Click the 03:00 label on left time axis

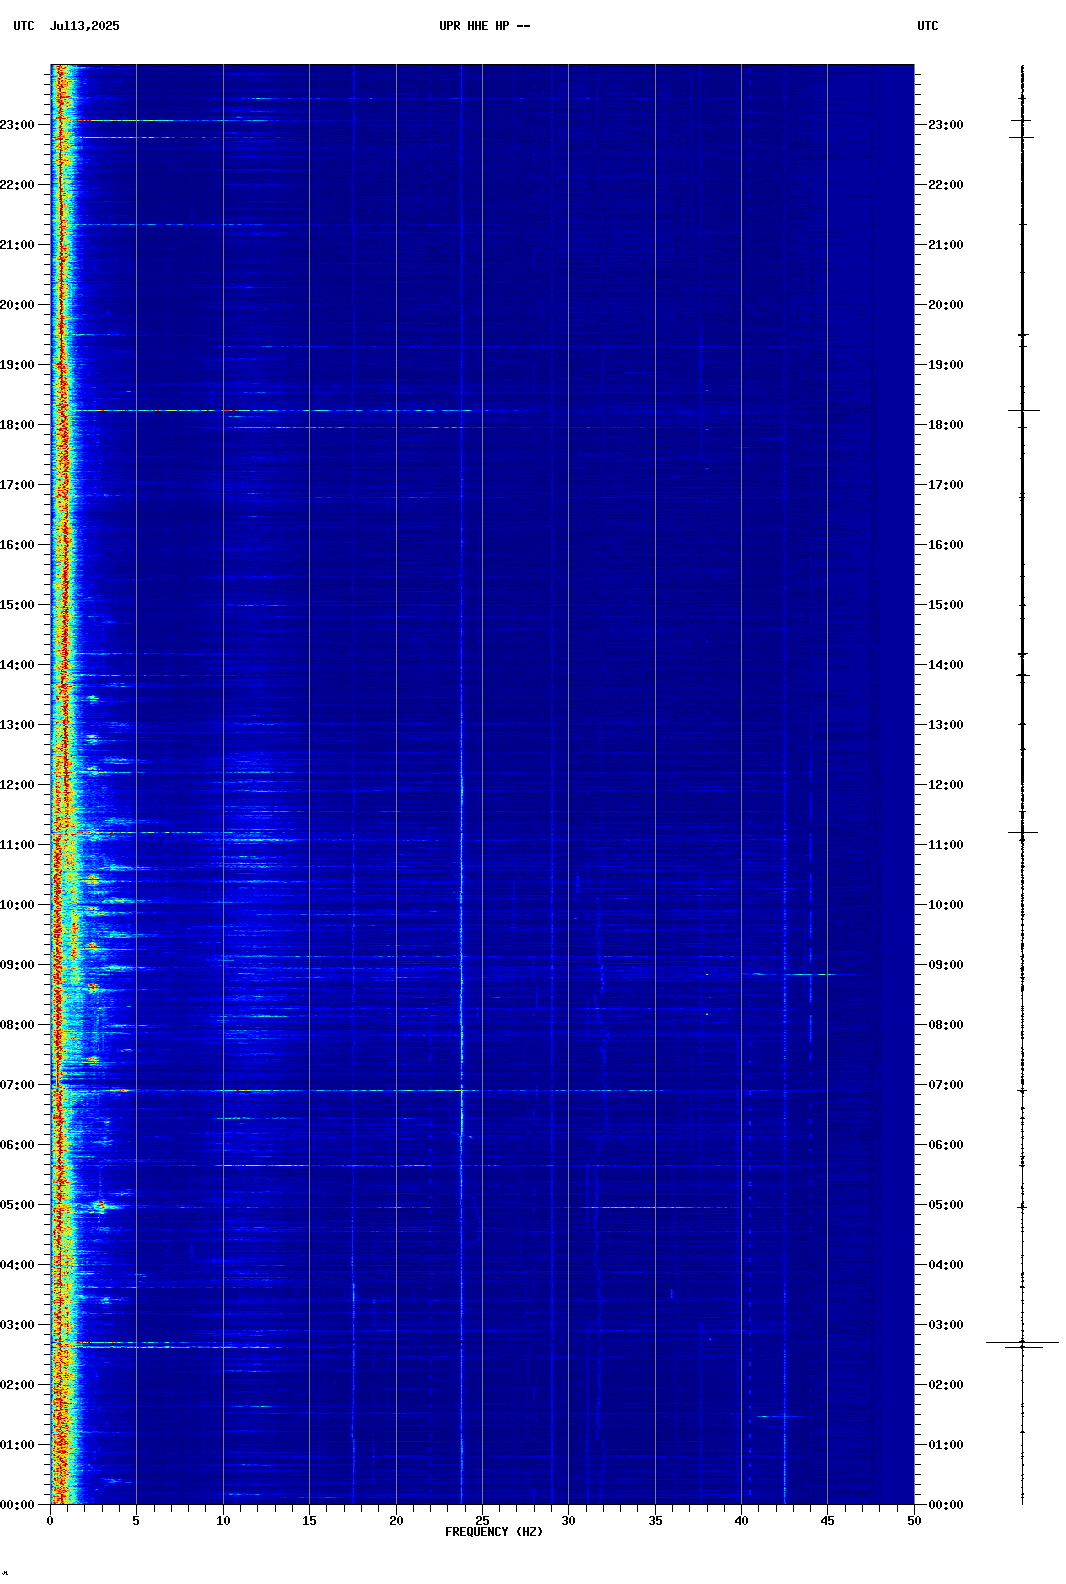click(17, 1325)
